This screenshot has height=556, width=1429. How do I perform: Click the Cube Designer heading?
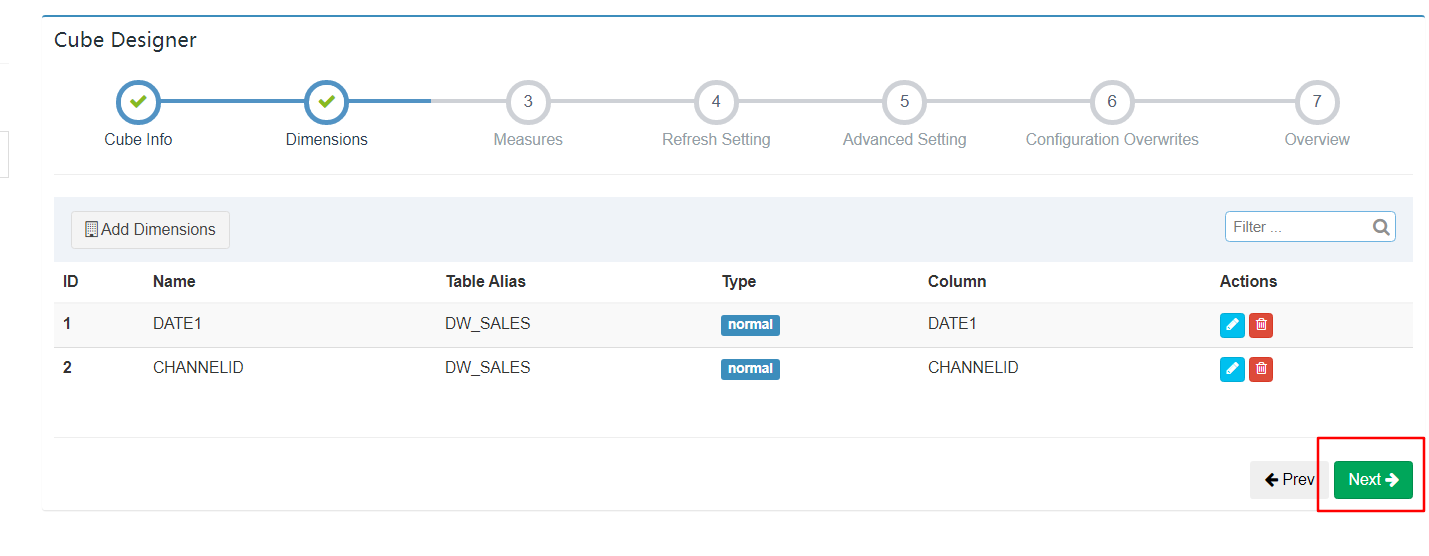click(125, 40)
